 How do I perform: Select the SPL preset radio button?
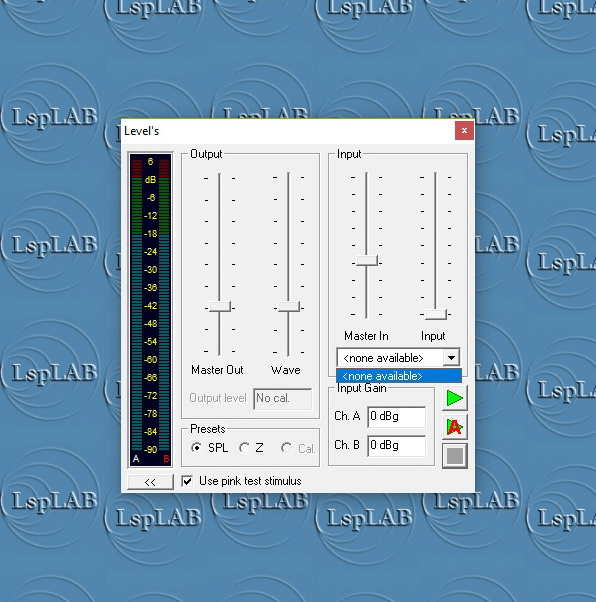pyautogui.click(x=197, y=448)
